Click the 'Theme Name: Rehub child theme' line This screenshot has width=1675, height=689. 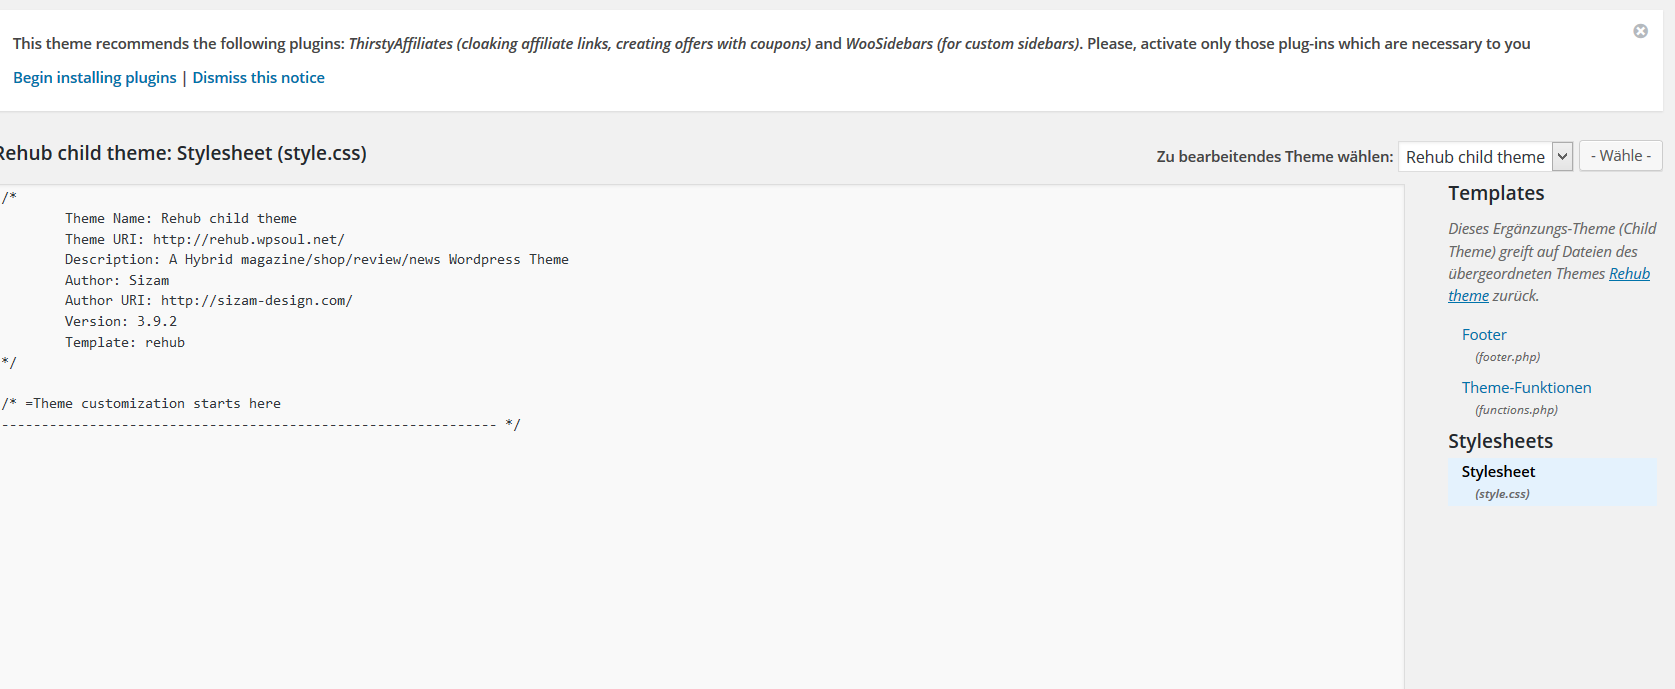(181, 219)
